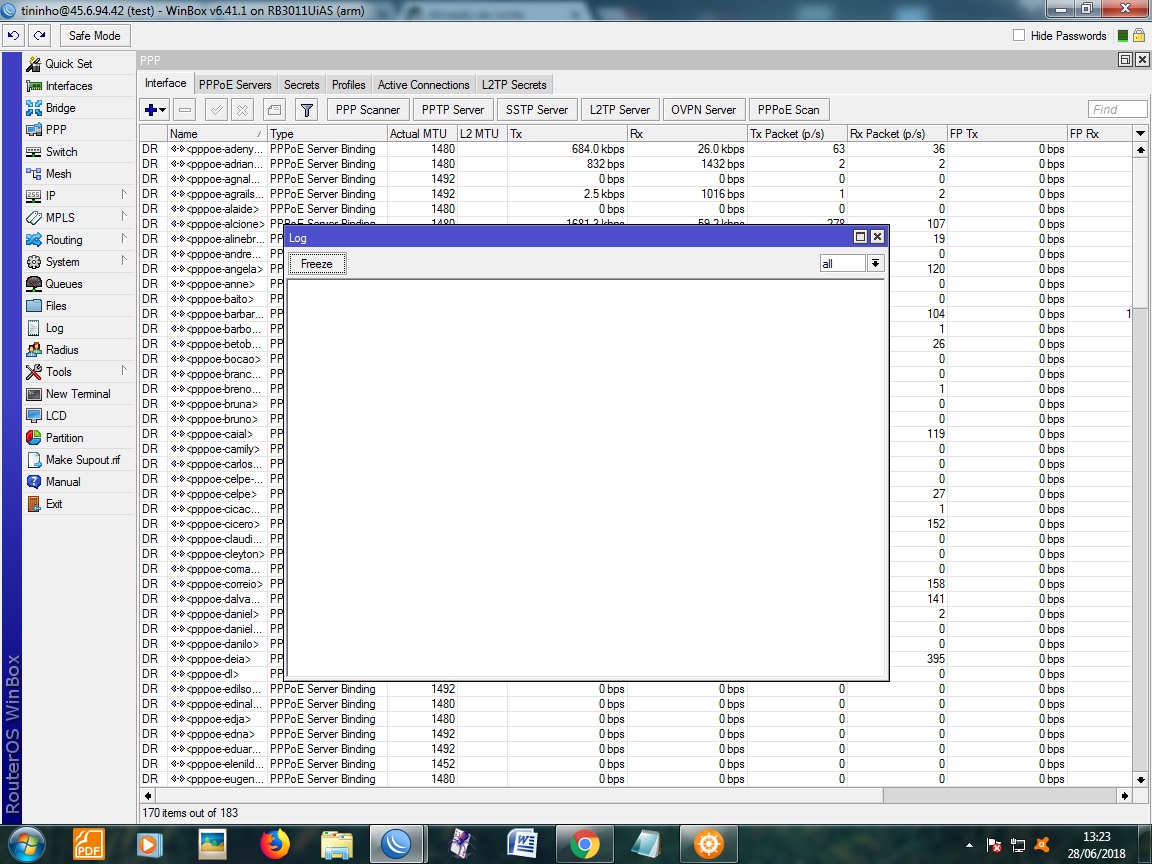This screenshot has height=864, width=1152.
Task: Open the Switch section
Action: tap(61, 152)
